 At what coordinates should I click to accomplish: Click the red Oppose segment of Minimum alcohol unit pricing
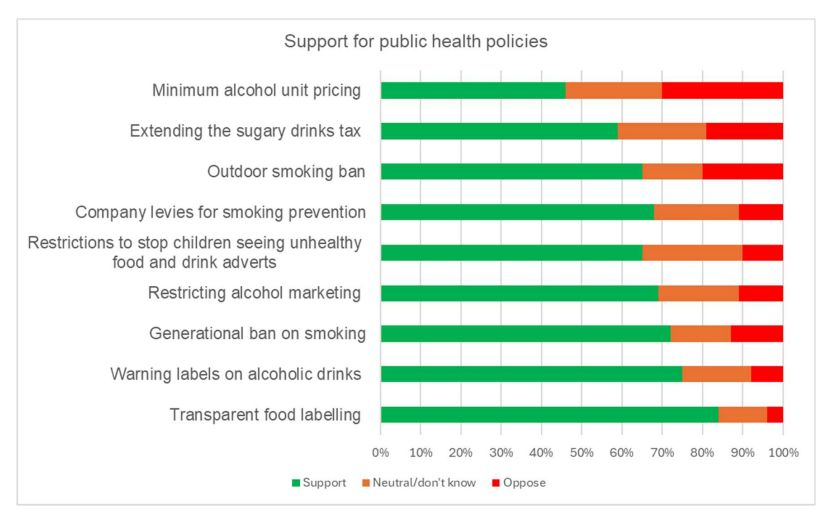722,90
